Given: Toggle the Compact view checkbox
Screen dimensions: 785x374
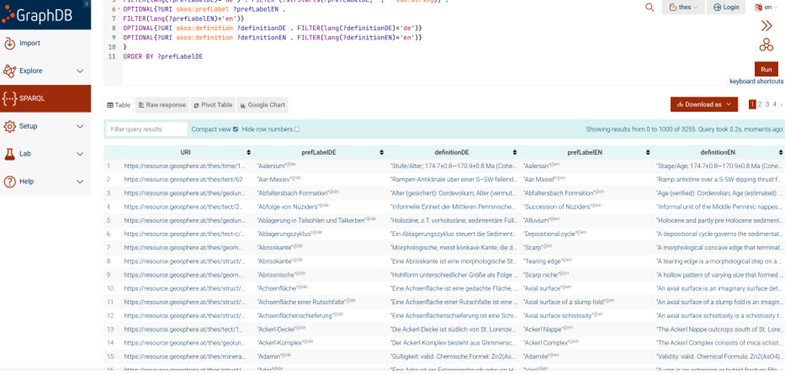Looking at the screenshot, I should pyautogui.click(x=235, y=129).
